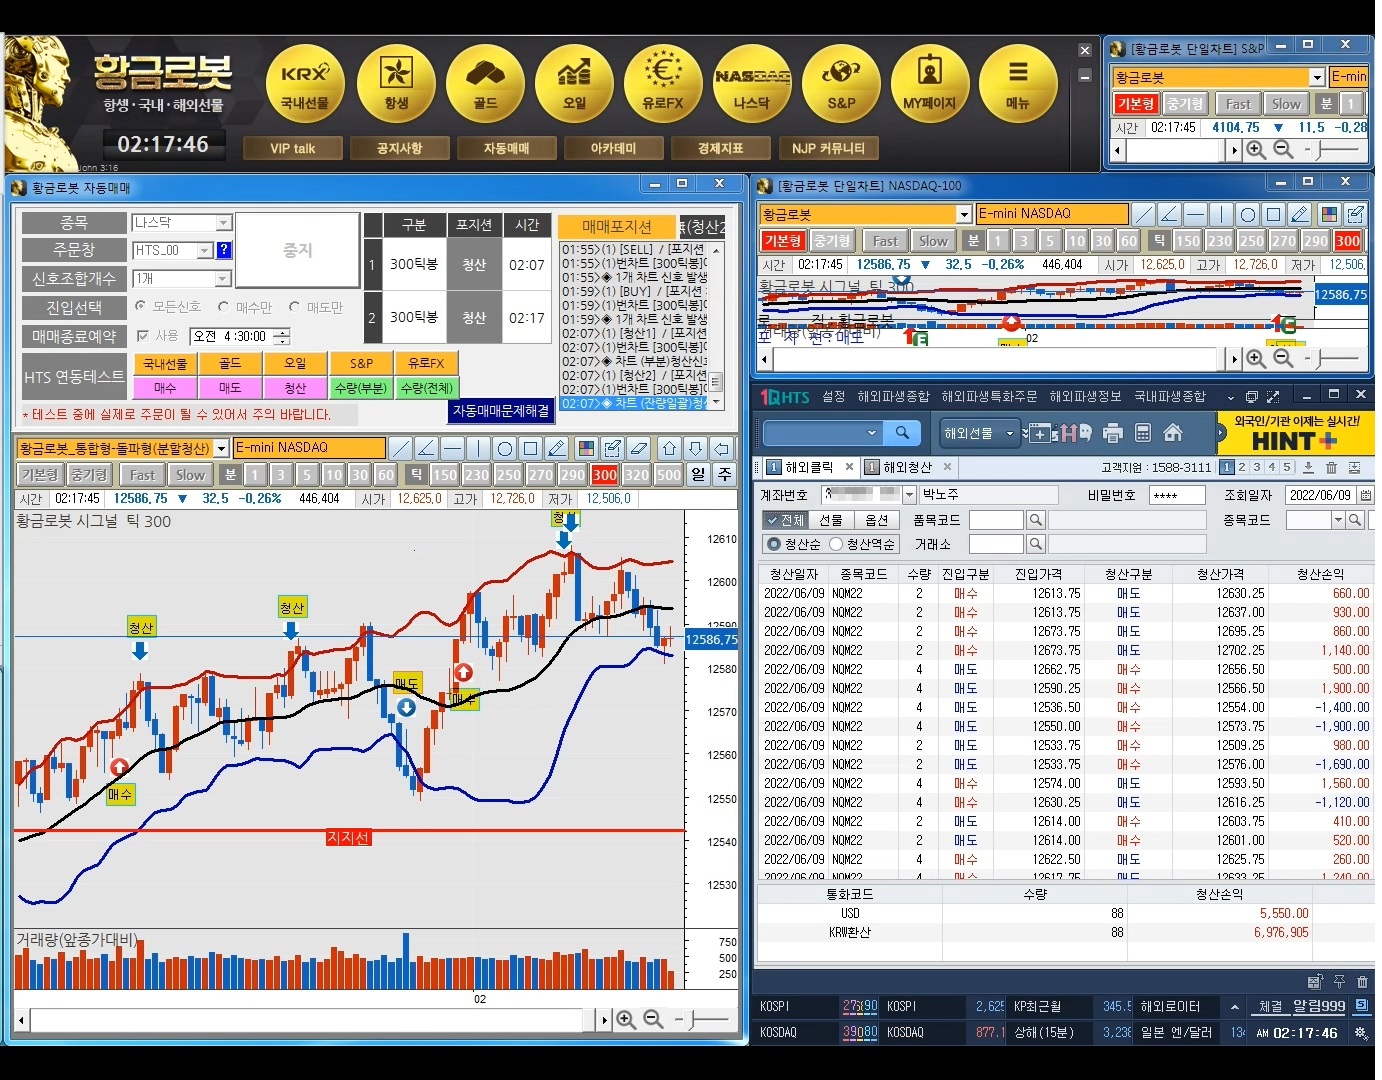This screenshot has width=1382, height=1080.
Task: Click printer icon in 1Q HTS toolbar
Action: pyautogui.click(x=1113, y=433)
